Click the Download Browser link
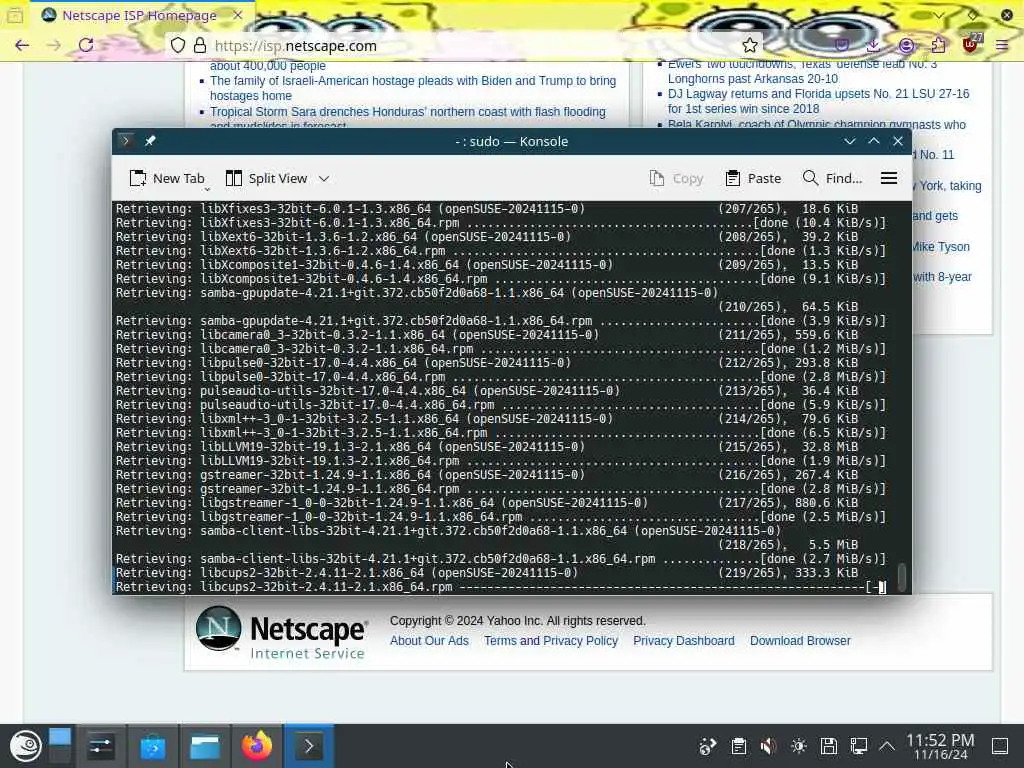This screenshot has width=1024, height=768. click(x=800, y=641)
